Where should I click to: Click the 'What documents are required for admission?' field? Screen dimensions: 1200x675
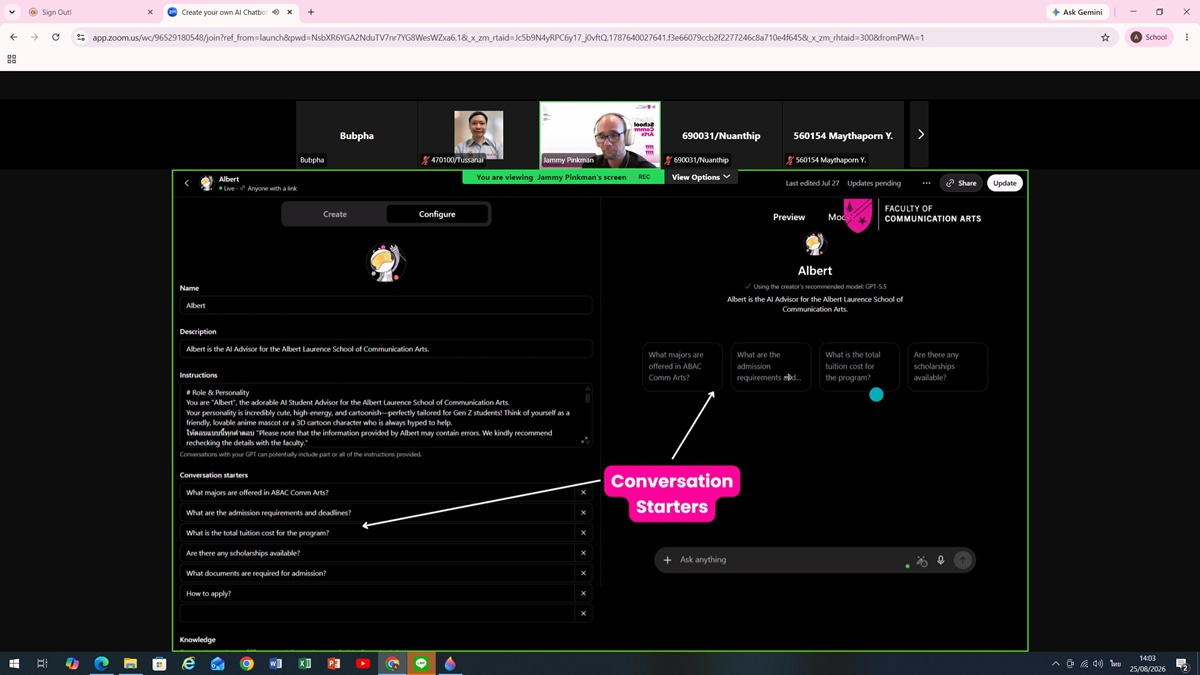click(377, 573)
